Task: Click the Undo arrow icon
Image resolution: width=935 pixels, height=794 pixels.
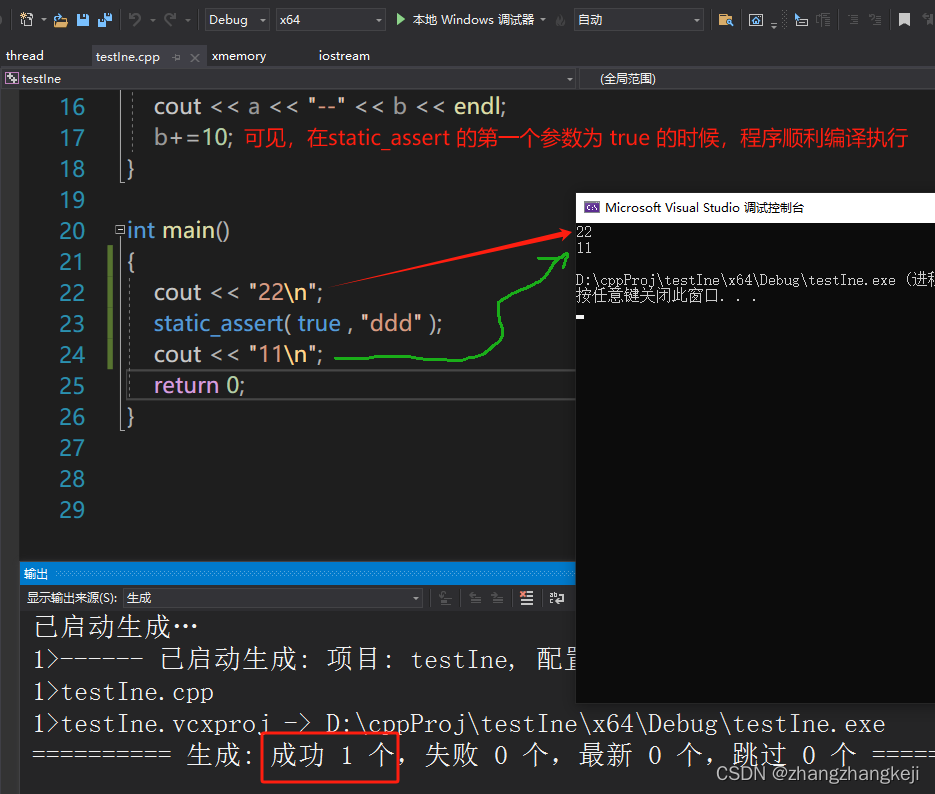Action: 135,20
